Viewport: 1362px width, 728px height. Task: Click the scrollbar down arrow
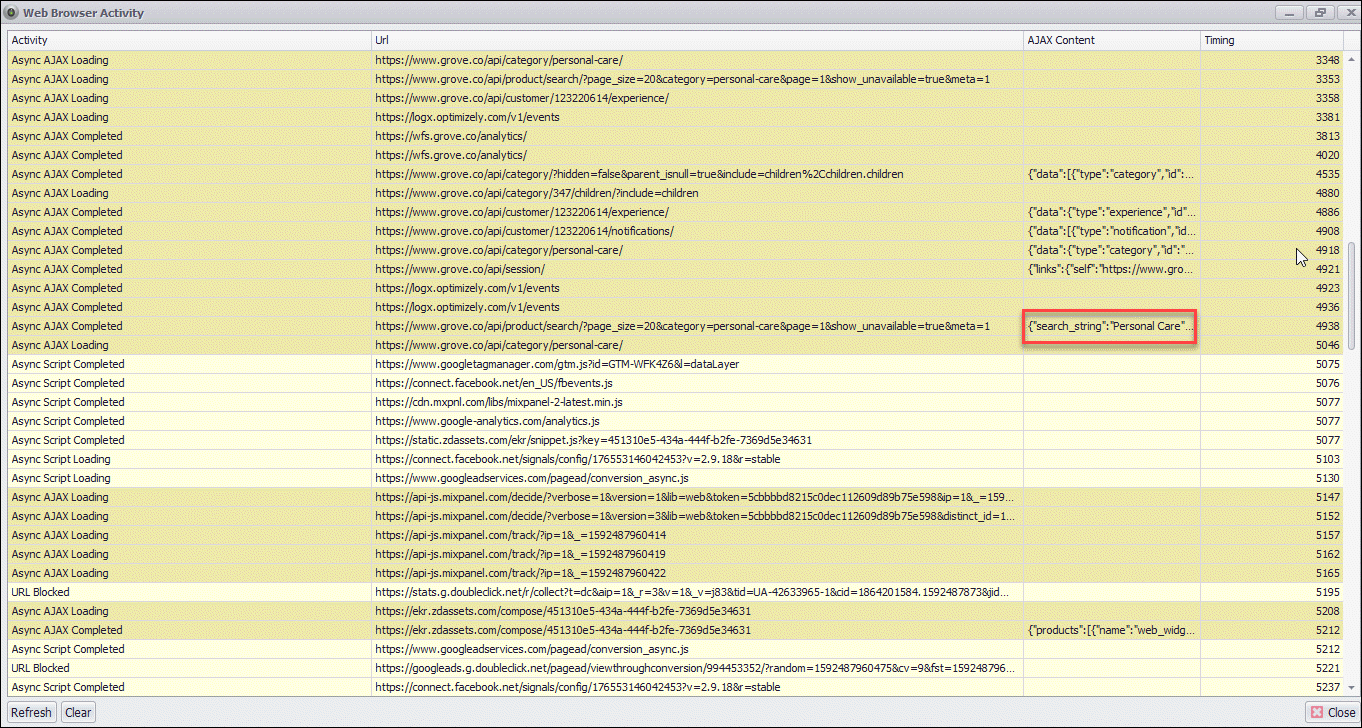coord(1353,689)
